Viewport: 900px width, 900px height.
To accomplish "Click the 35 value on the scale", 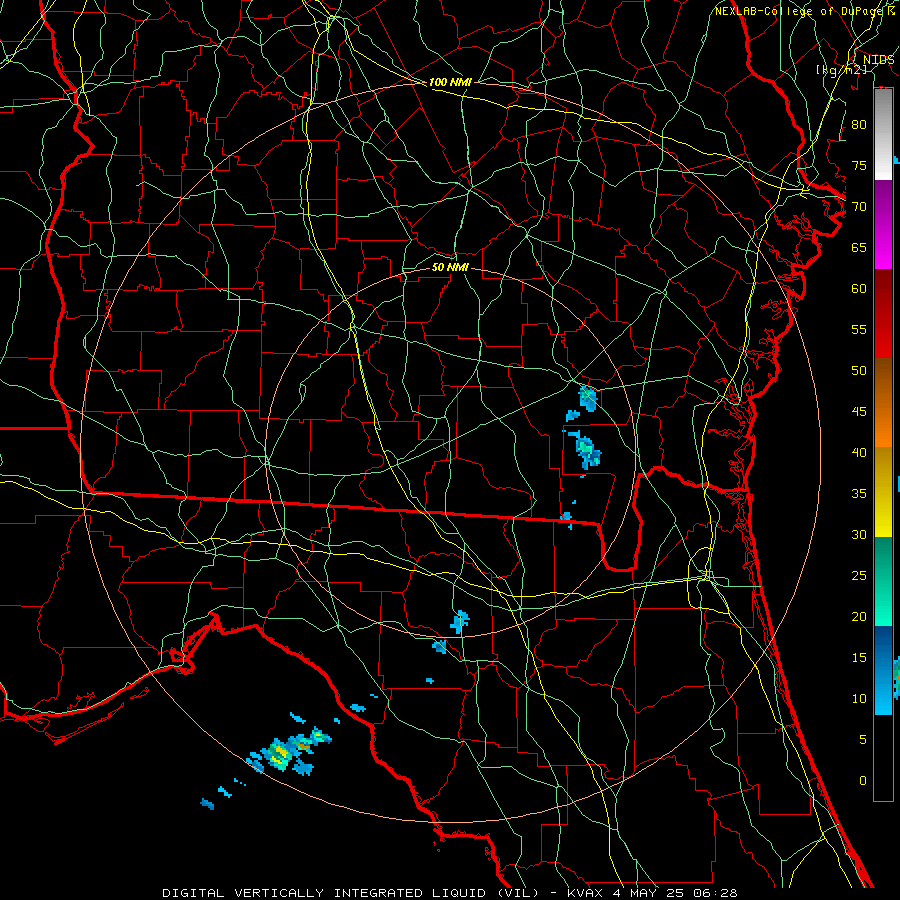I will click(x=859, y=494).
